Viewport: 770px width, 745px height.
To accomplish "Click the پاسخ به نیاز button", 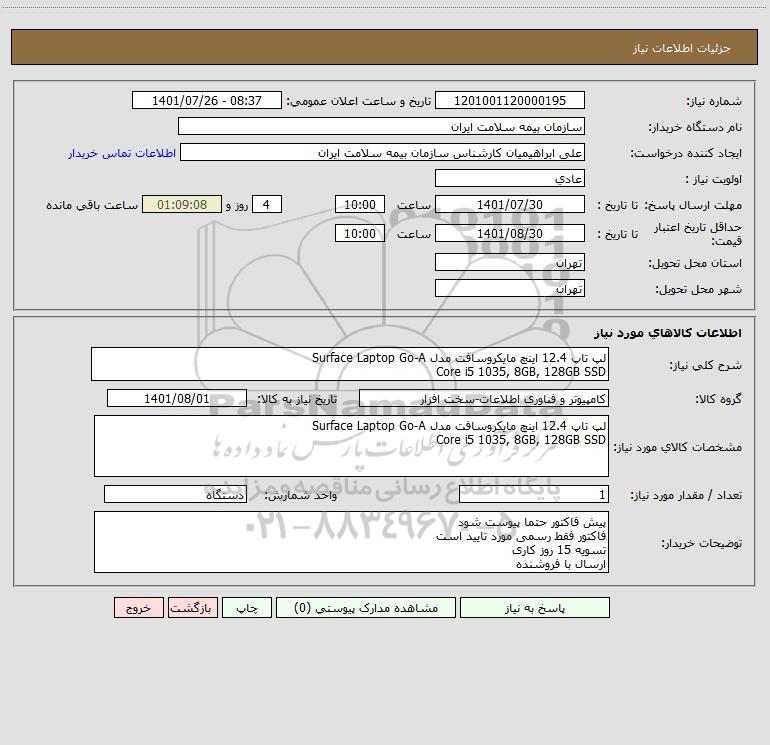I will pyautogui.click(x=534, y=608).
